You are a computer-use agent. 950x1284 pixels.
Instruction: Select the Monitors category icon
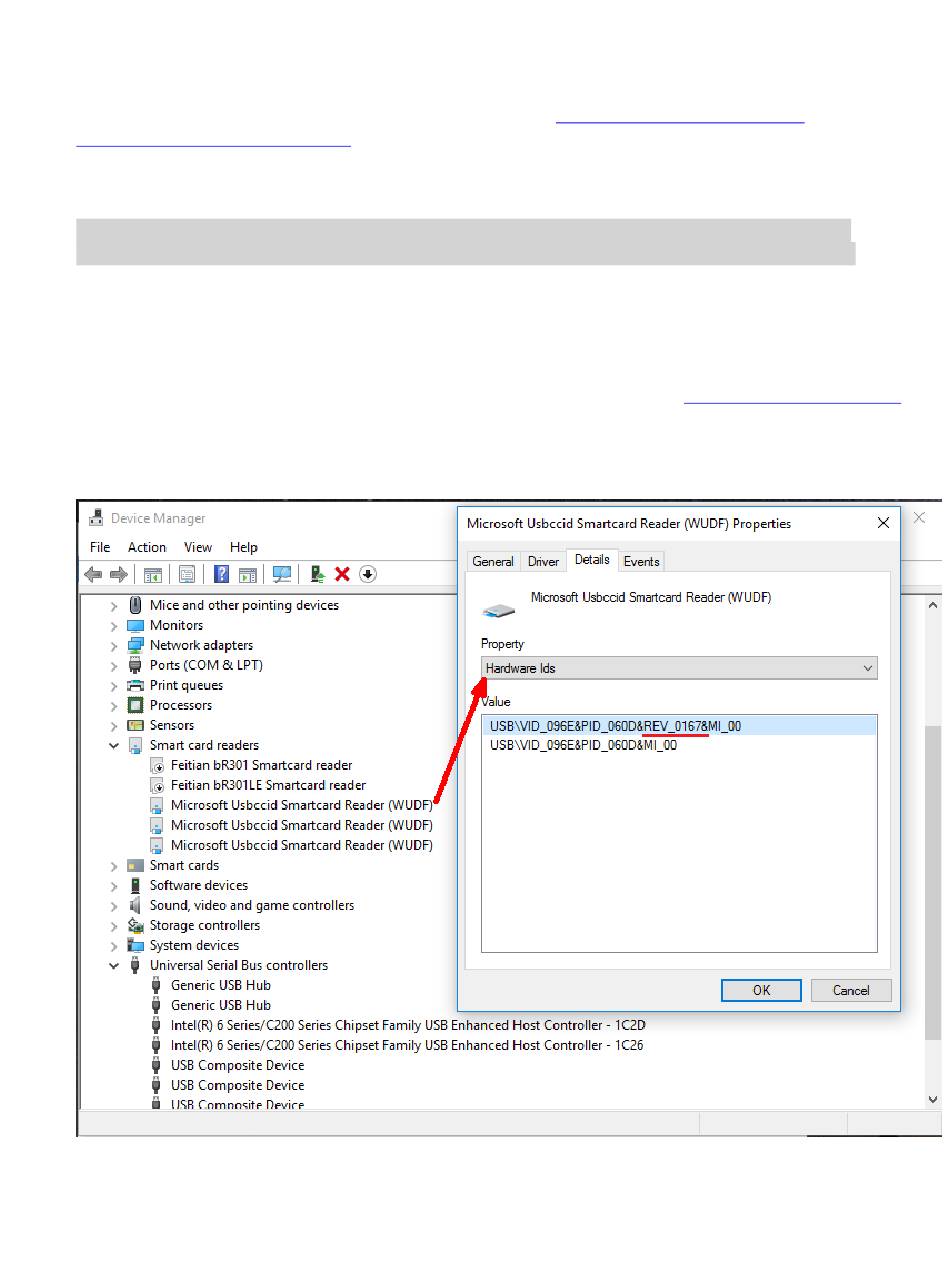[136, 625]
